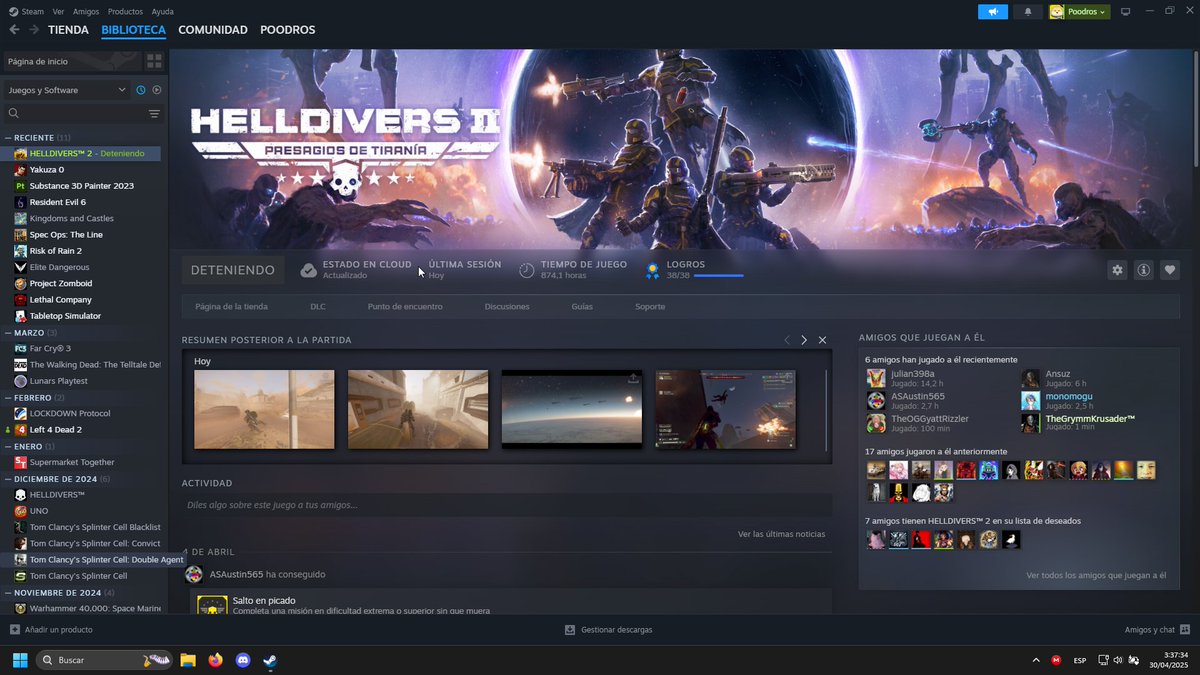This screenshot has width=1200, height=675.
Task: Click the activity message input field
Action: 507,505
